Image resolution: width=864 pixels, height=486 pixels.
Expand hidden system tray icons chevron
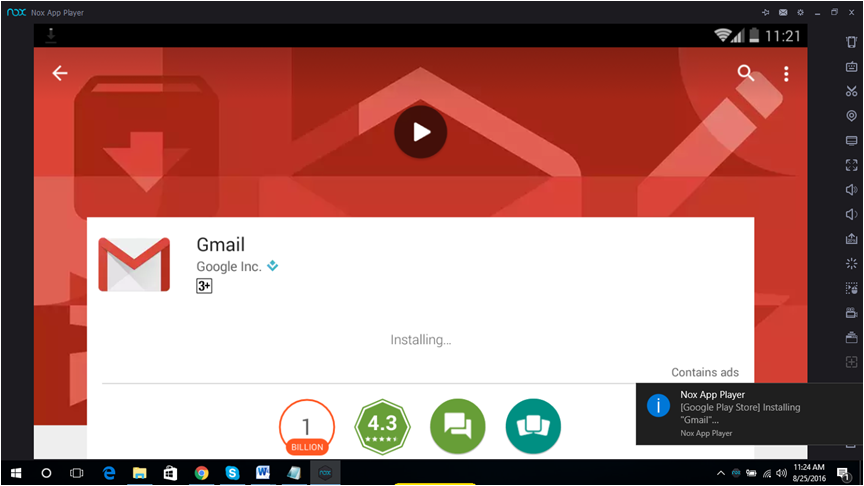pyautogui.click(x=720, y=473)
